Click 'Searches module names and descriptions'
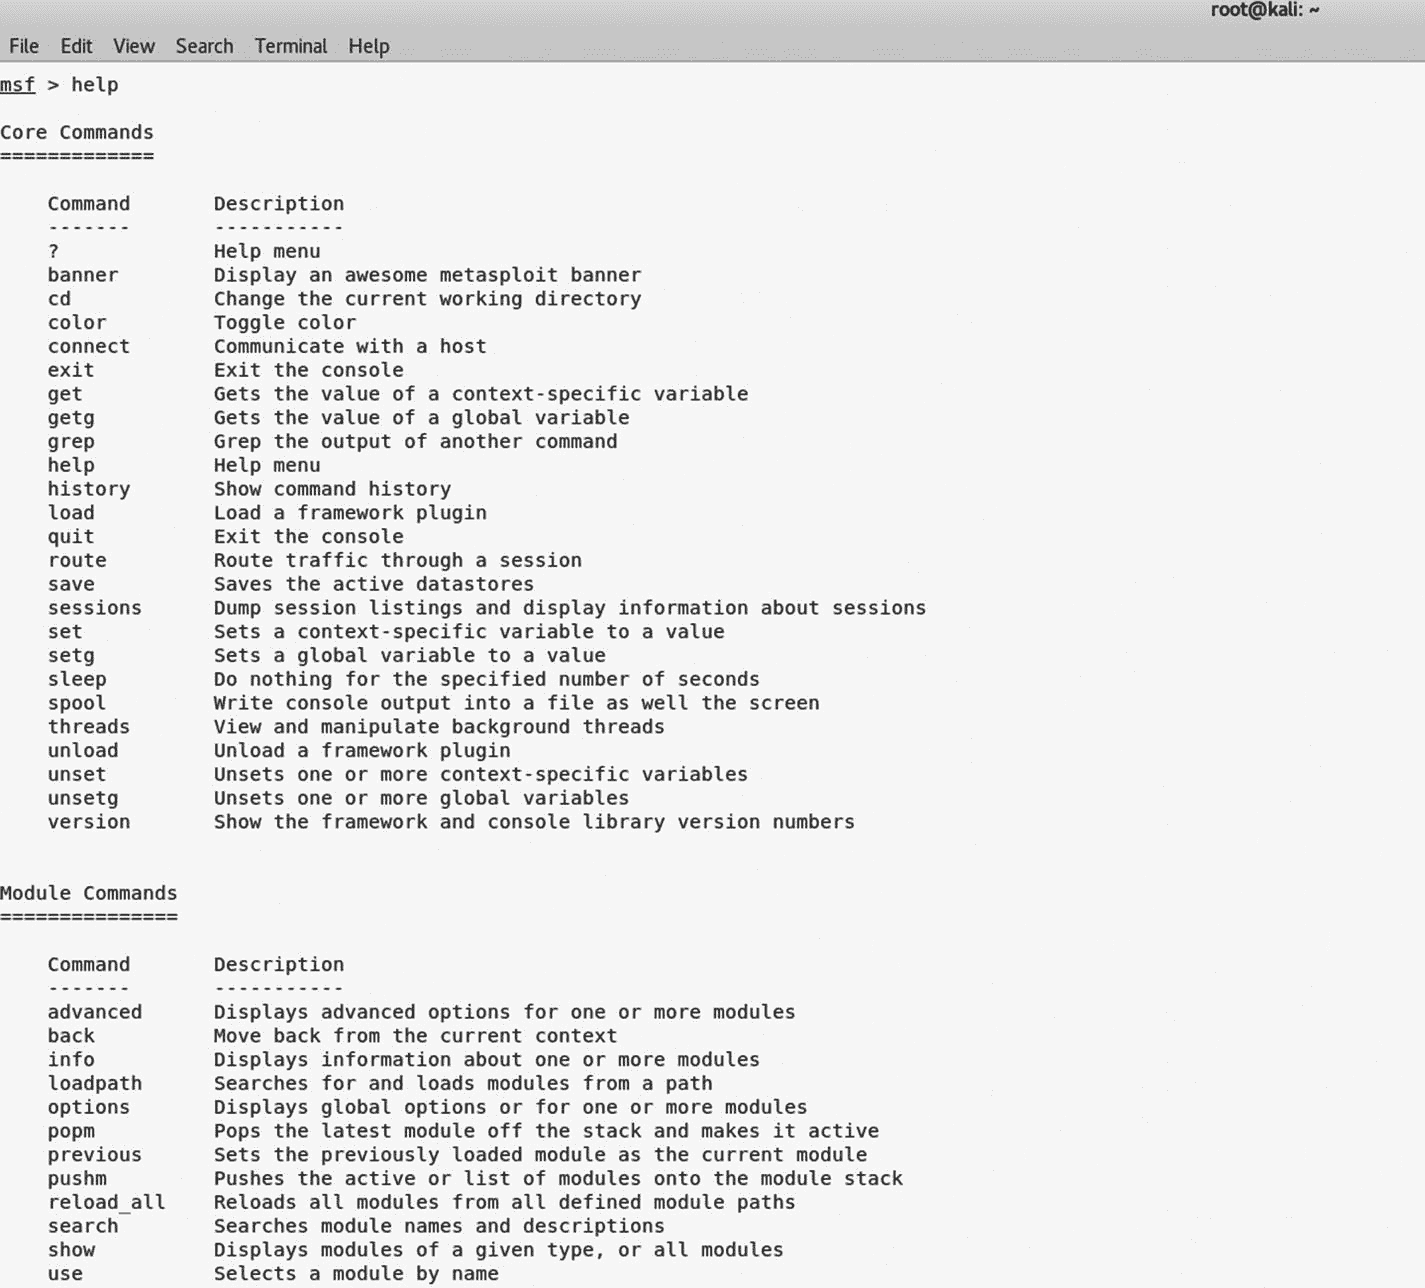 (439, 1226)
